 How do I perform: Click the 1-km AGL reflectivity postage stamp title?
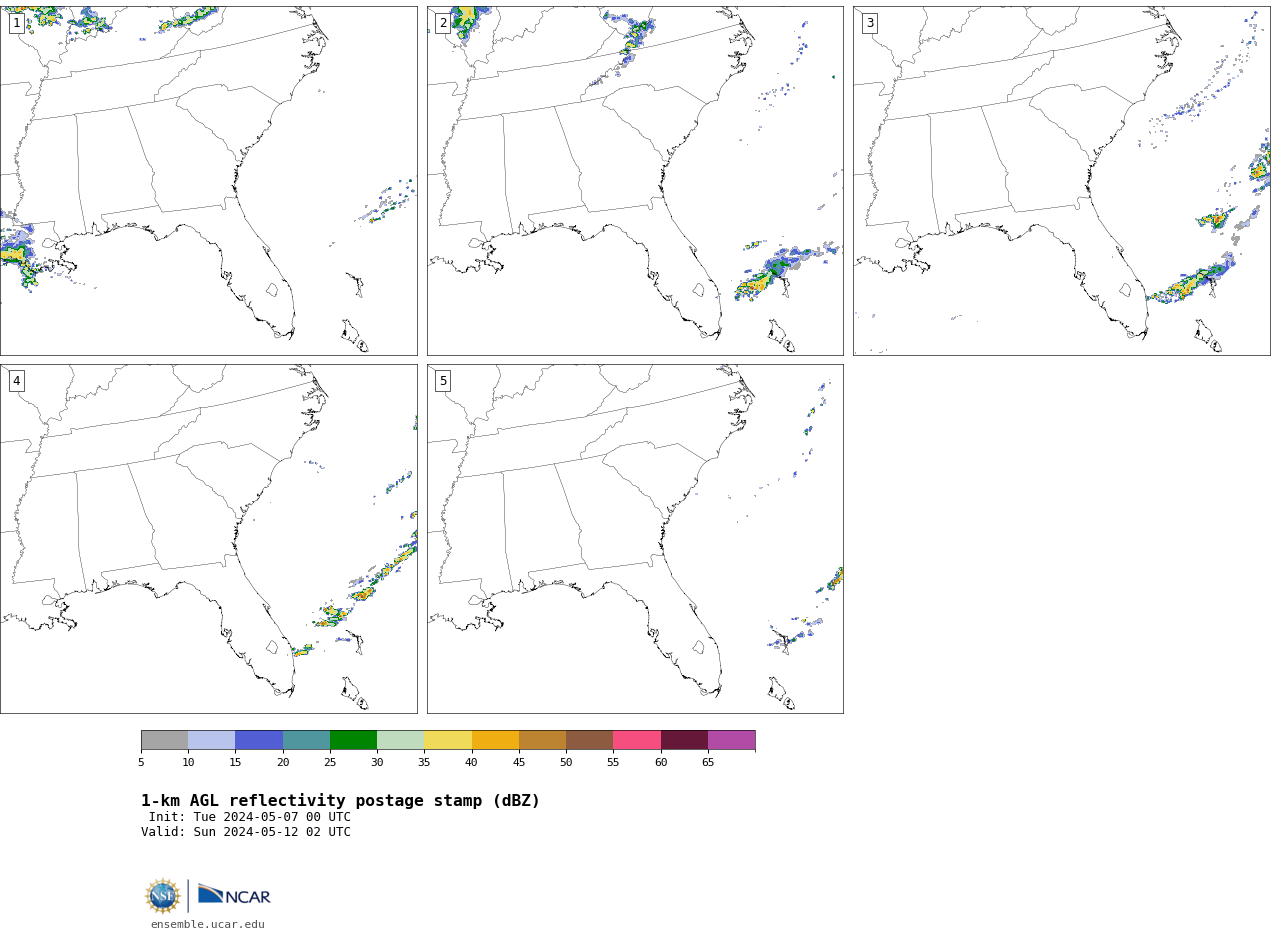pos(340,801)
